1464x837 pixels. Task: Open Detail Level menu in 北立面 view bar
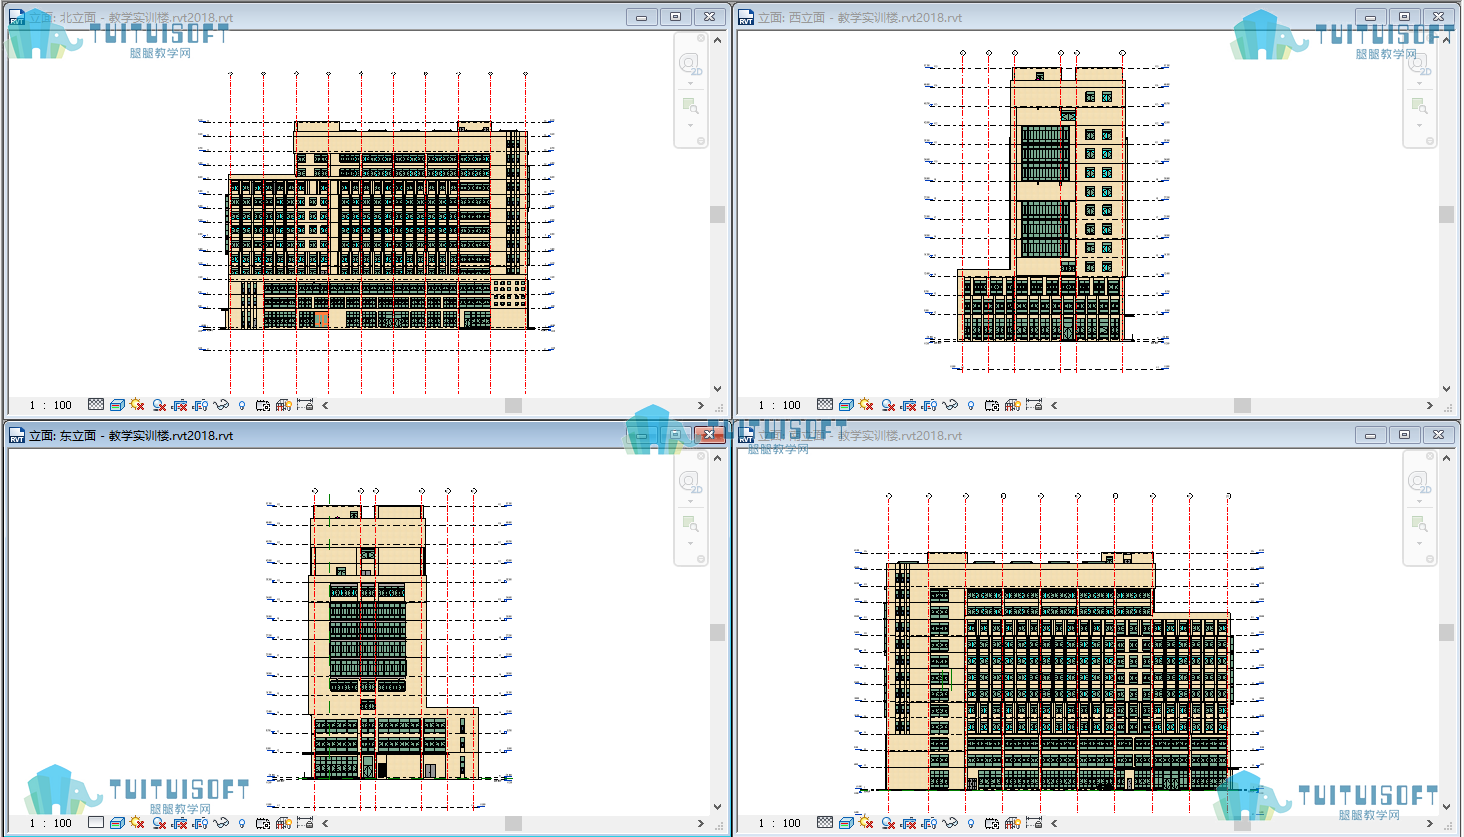coord(96,405)
